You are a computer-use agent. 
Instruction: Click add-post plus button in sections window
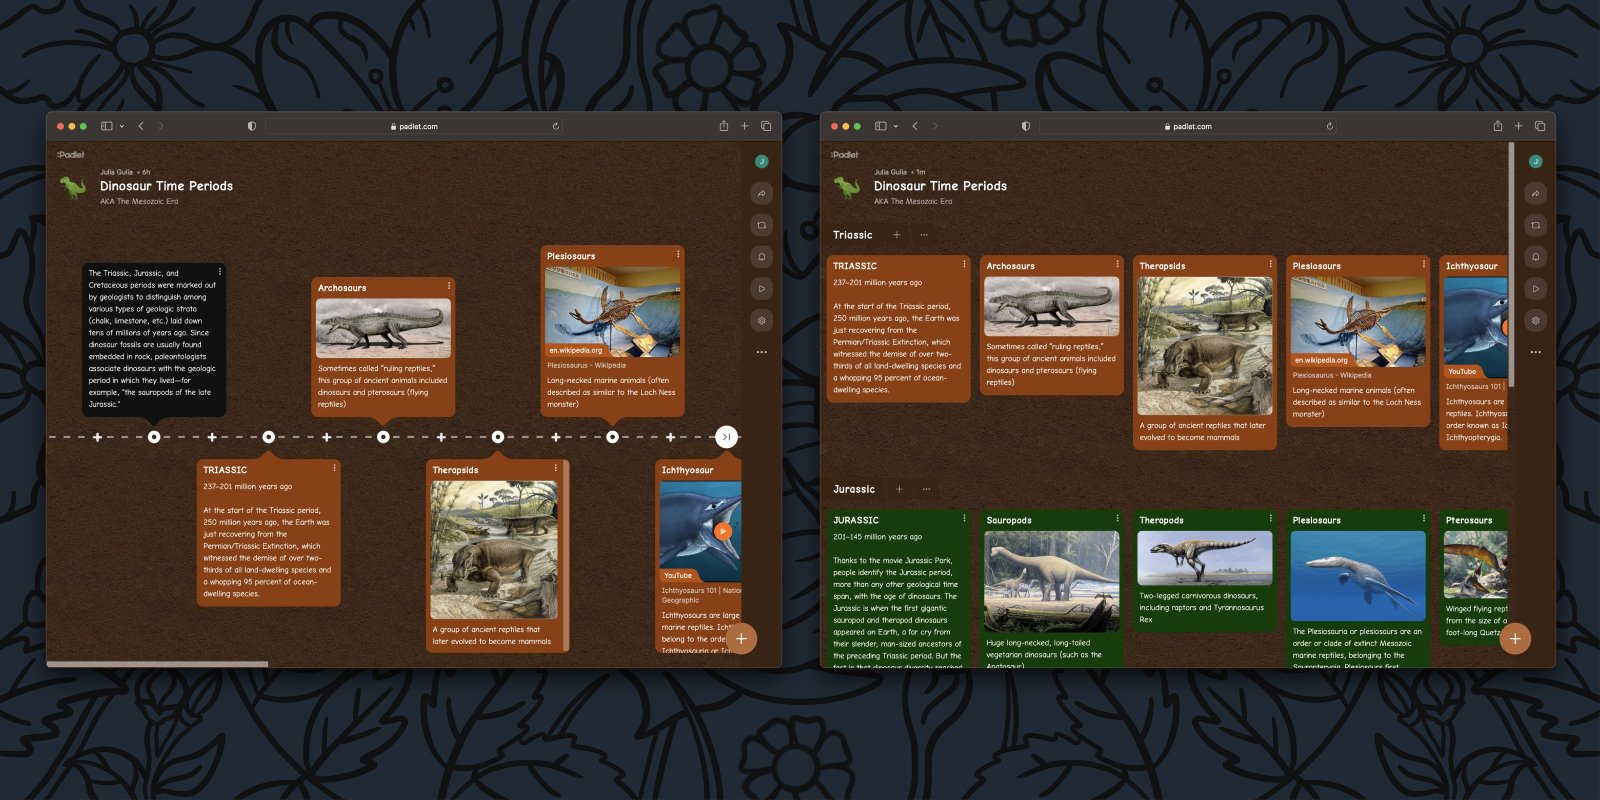tap(1515, 638)
